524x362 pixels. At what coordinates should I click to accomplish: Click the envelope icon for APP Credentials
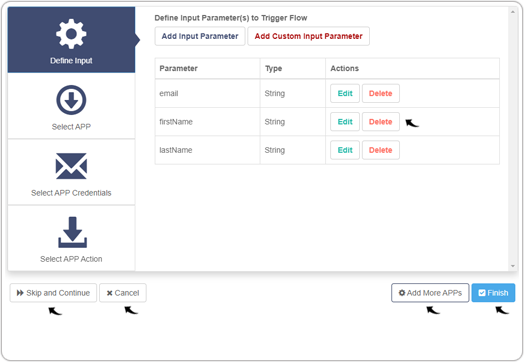[x=71, y=166]
